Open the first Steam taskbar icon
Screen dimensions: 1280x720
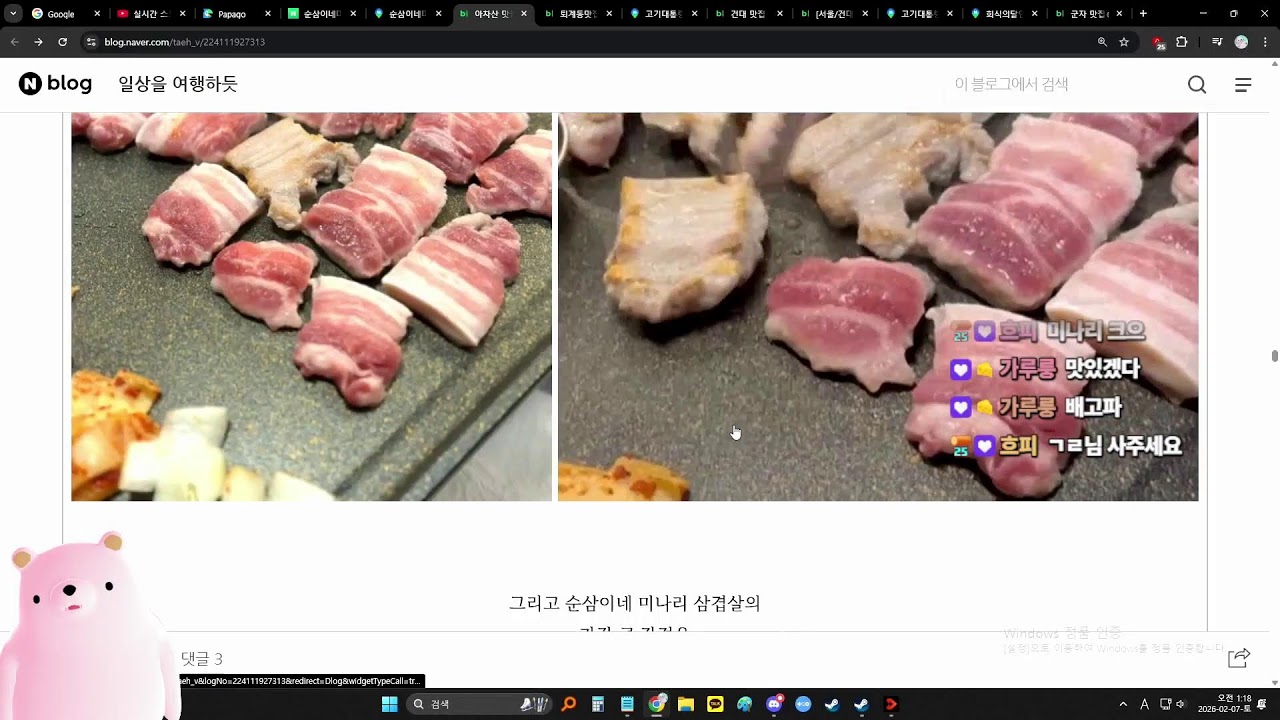pos(832,704)
